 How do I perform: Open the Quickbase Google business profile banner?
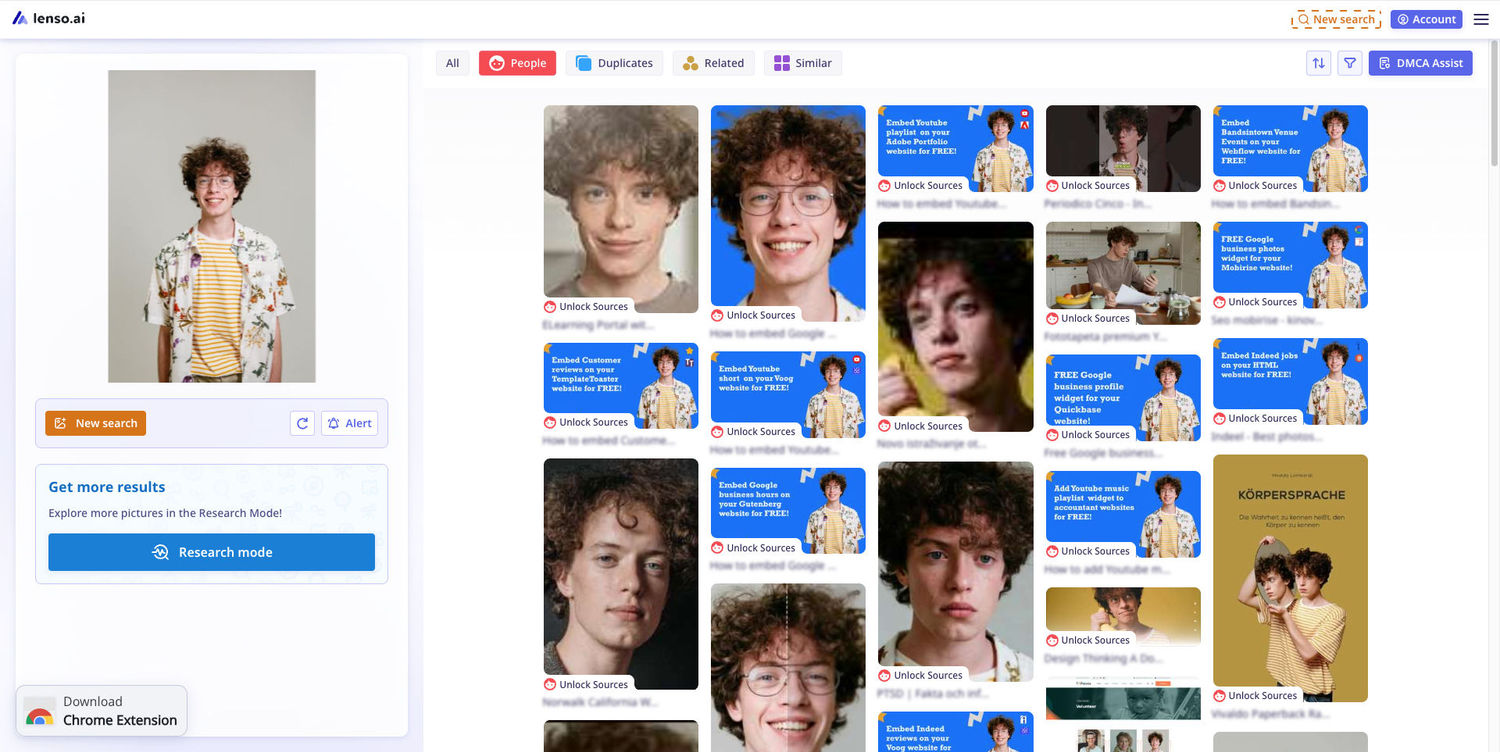[x=1123, y=397]
